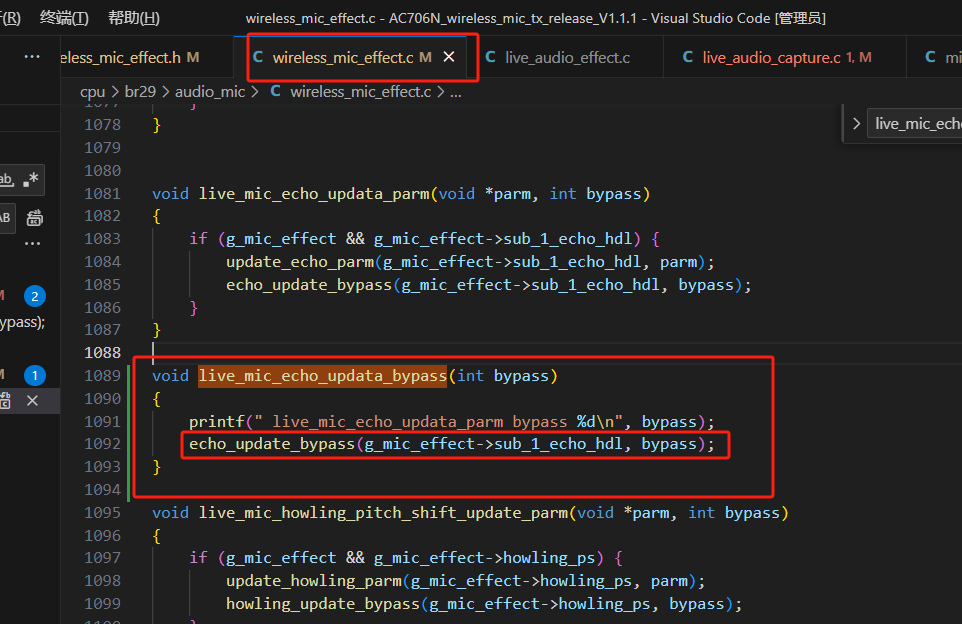
Task: Click live_mic_howling_pitch_shift_update_parm function name
Action: pyautogui.click(x=383, y=513)
